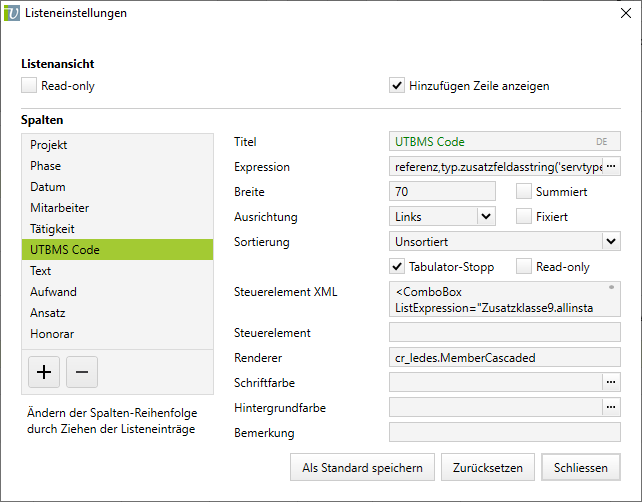Click into the Breite input field
Image resolution: width=642 pixels, height=502 pixels.
(x=441, y=191)
